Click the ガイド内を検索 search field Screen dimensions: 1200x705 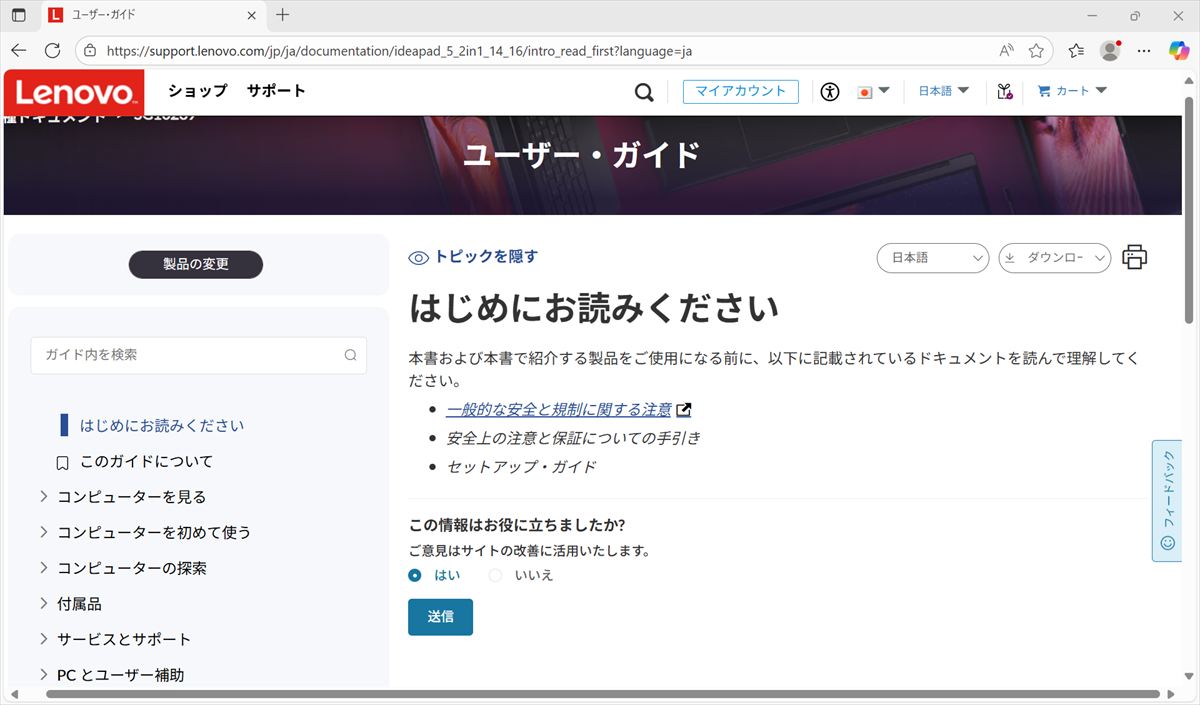190,355
